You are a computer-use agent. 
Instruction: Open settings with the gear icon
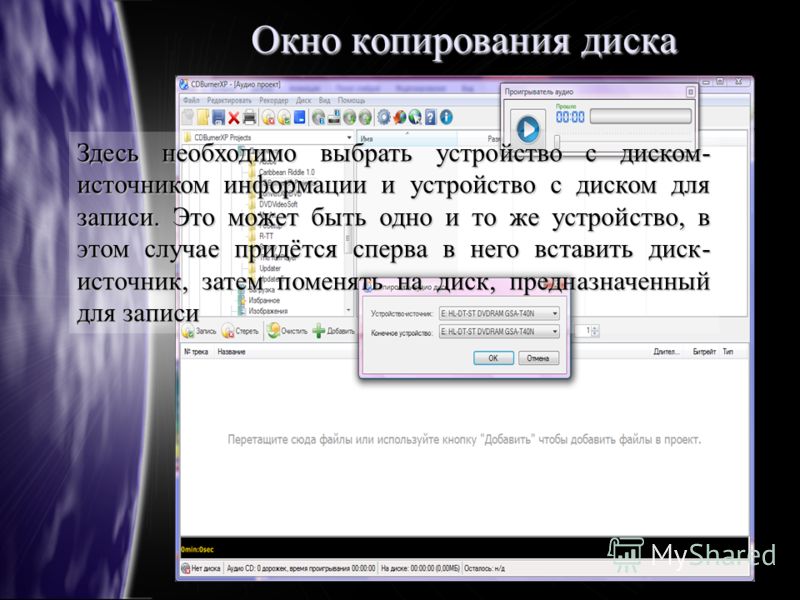pos(384,117)
